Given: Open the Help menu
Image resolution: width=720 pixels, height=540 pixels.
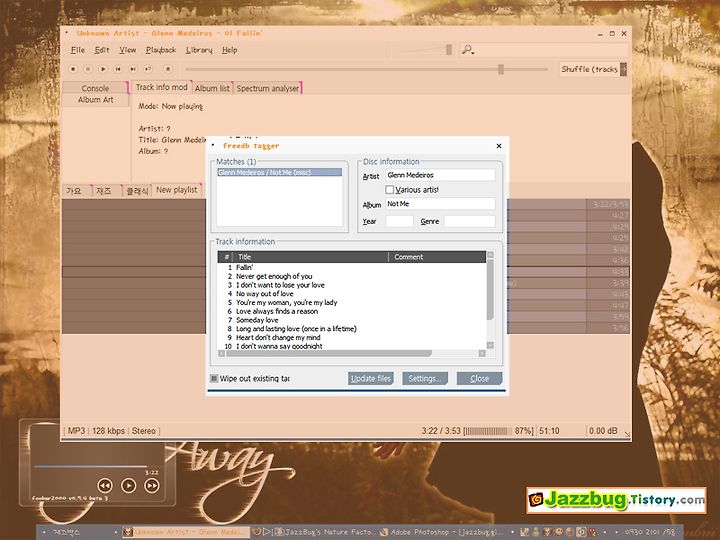Looking at the screenshot, I should (229, 50).
